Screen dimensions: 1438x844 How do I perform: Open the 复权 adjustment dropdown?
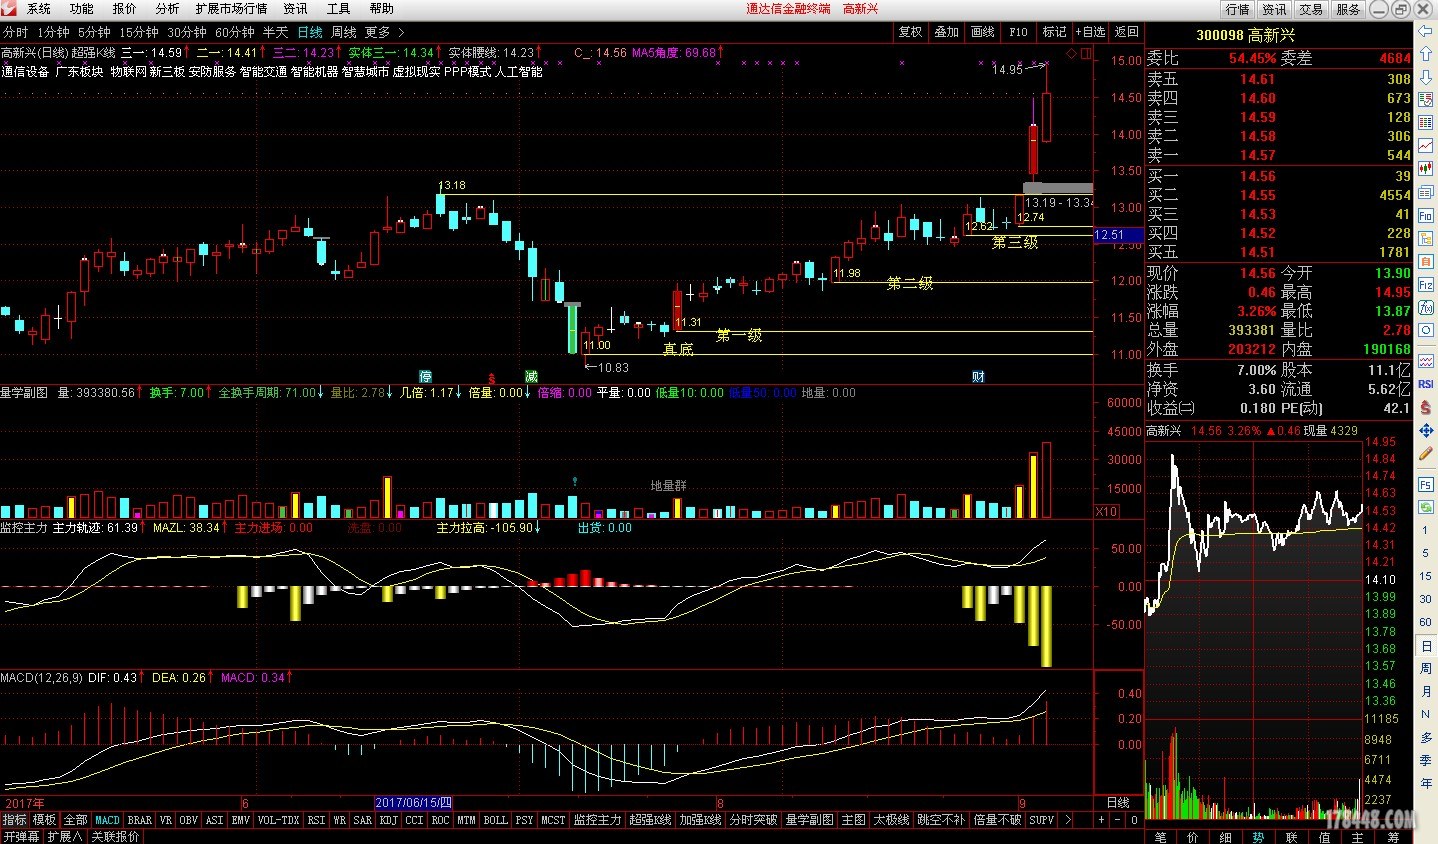click(x=910, y=32)
